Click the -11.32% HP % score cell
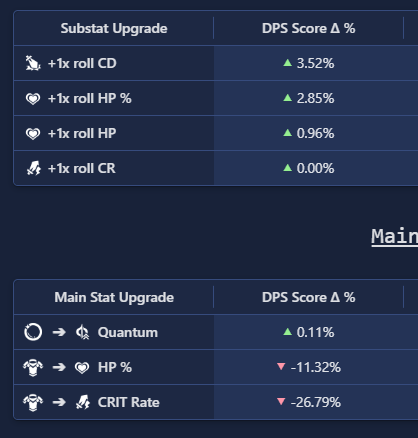Screen dimensions: 418x438 click(309, 367)
